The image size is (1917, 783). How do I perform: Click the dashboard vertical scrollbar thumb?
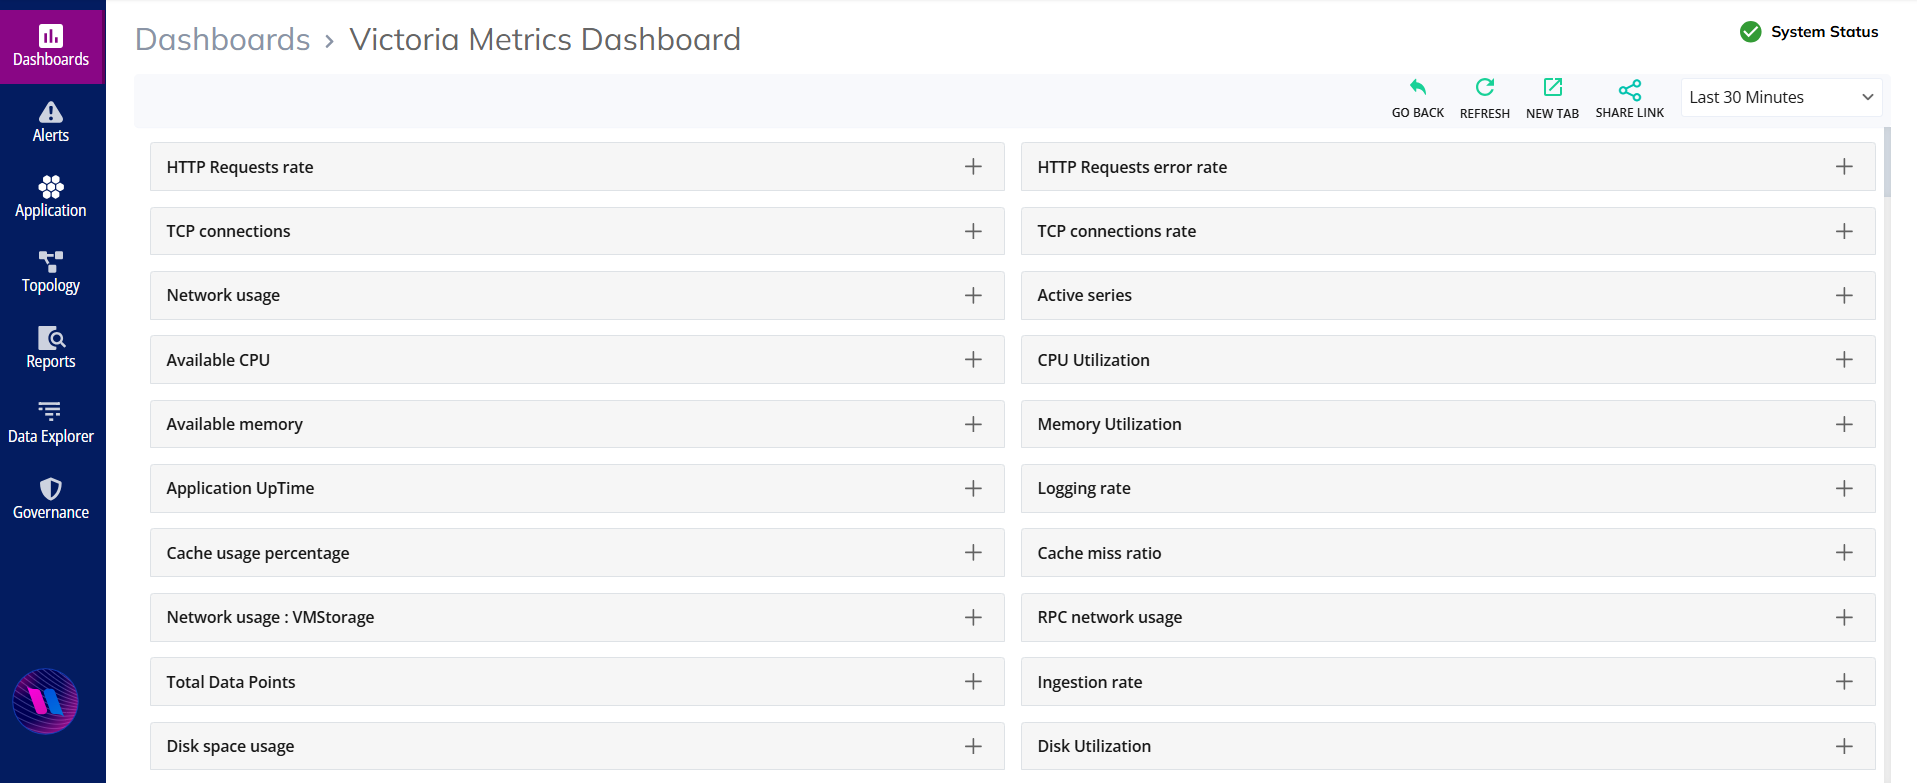1887,161
